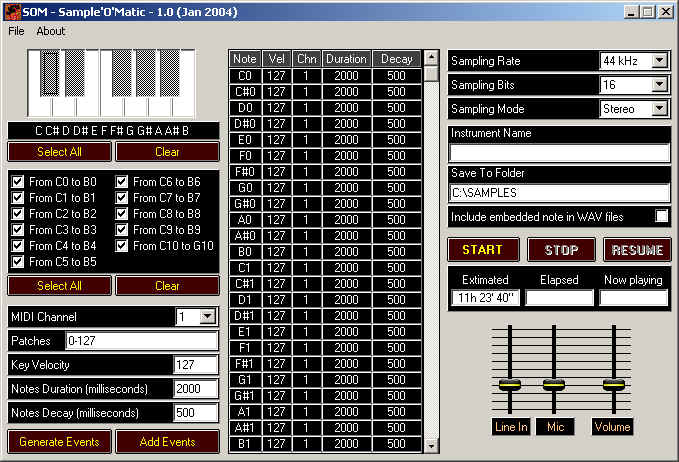Select the F# black piano key

pos(122,73)
